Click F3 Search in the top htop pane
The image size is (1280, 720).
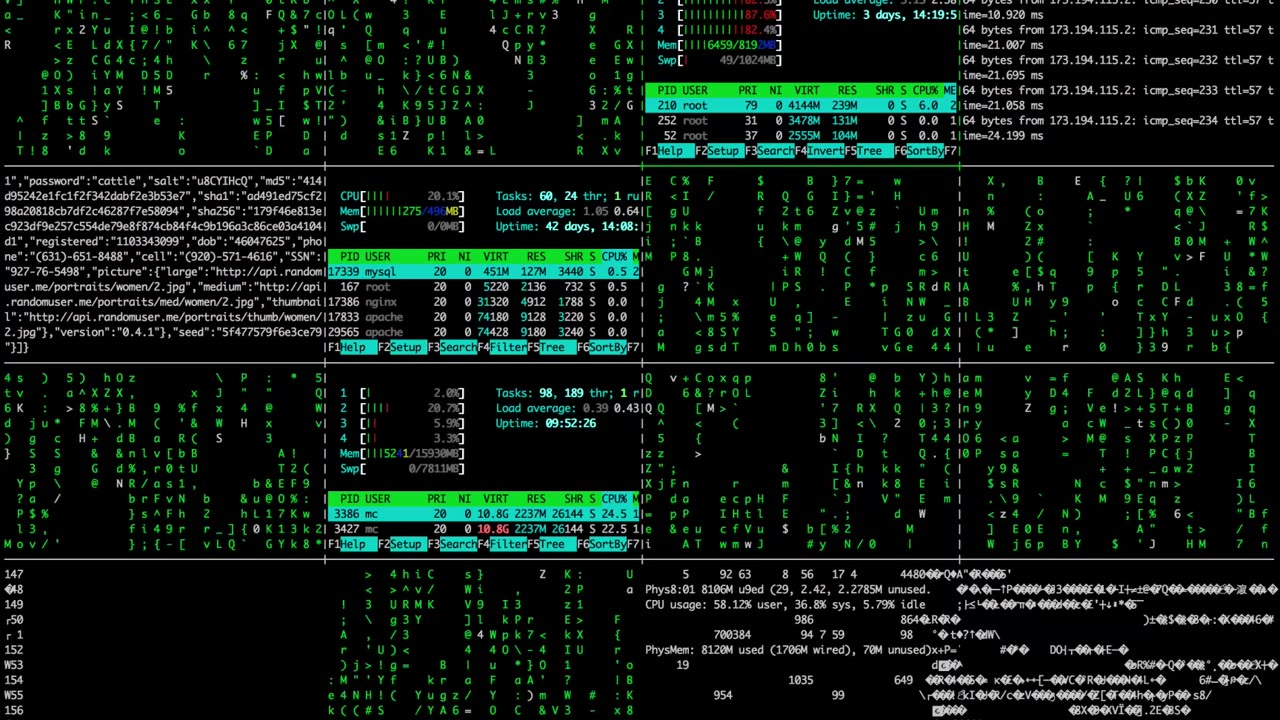click(769, 151)
